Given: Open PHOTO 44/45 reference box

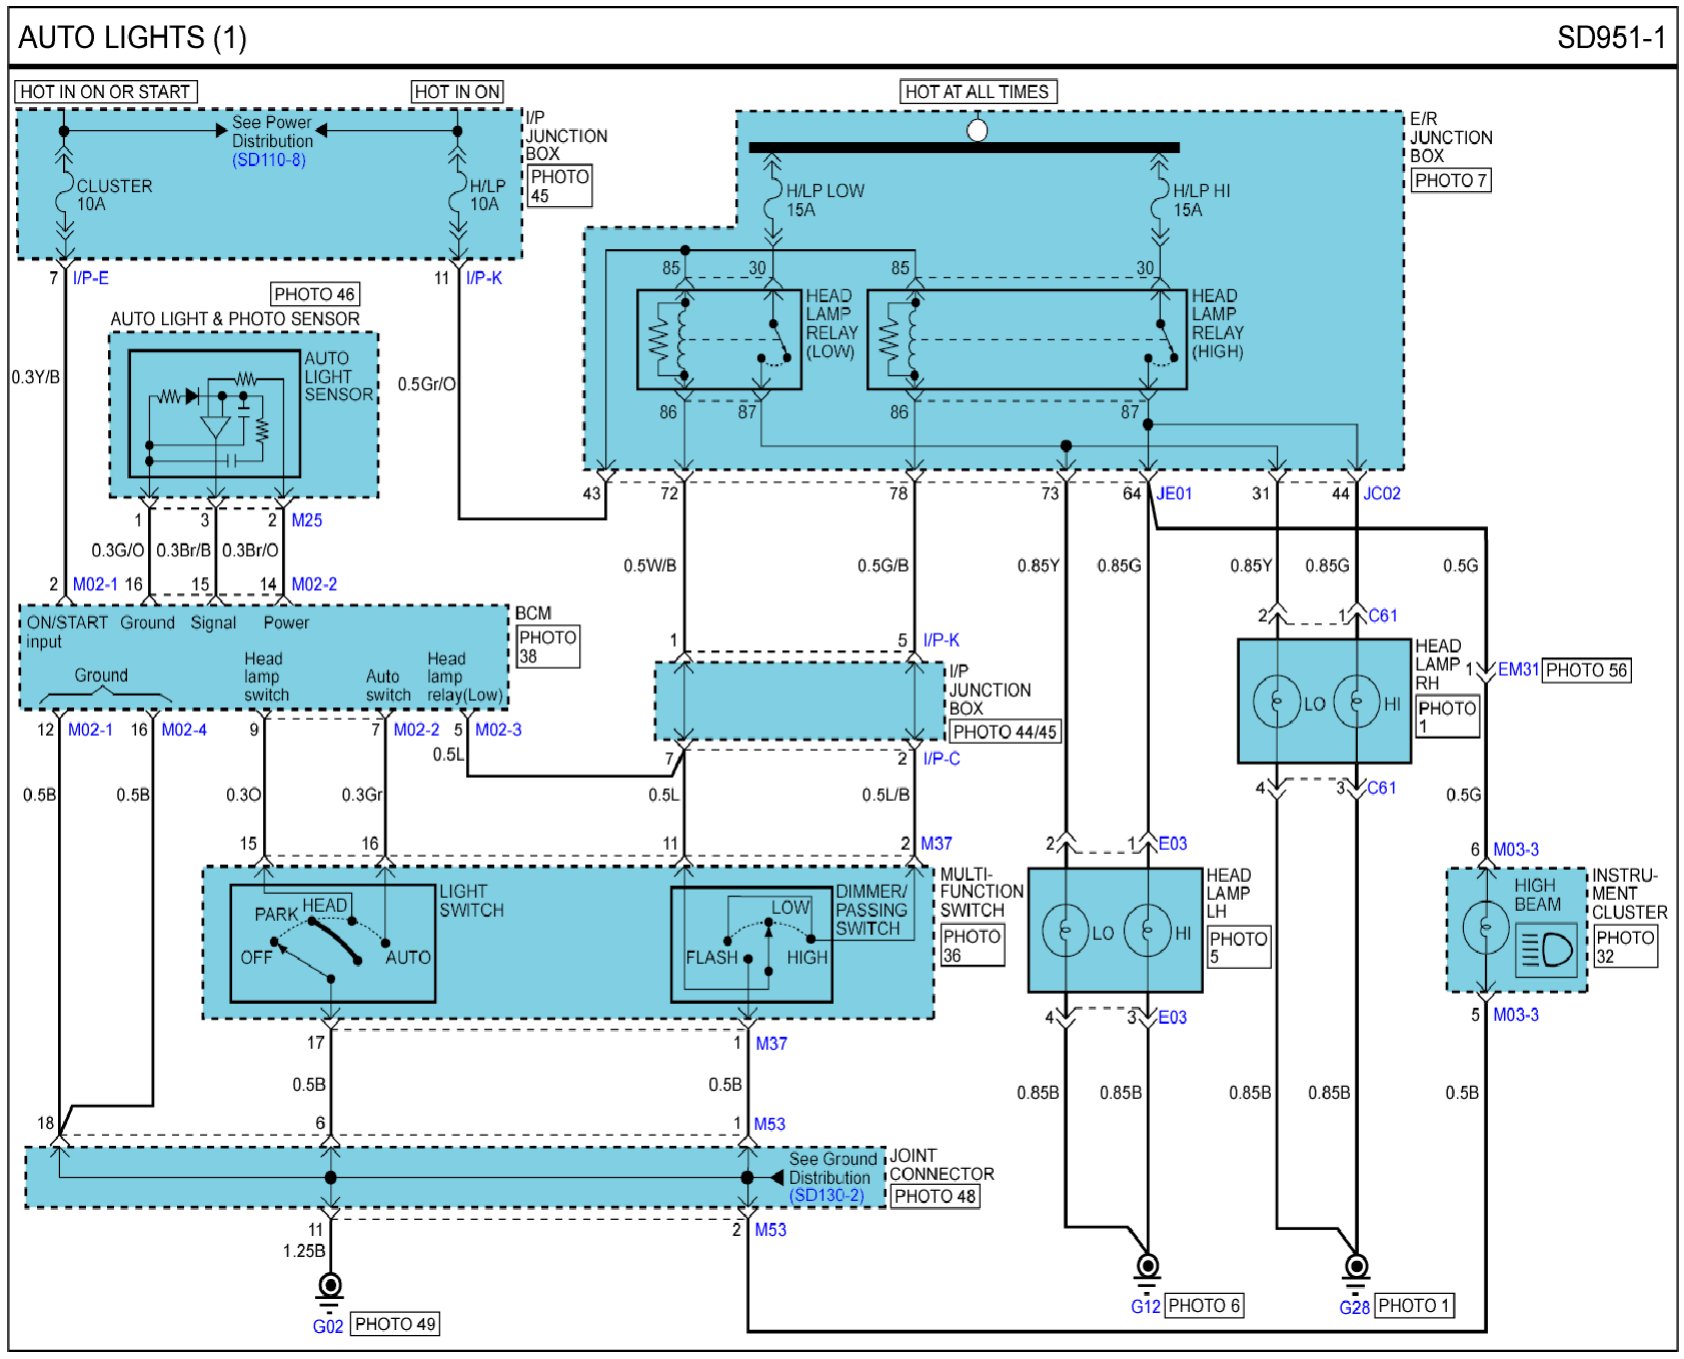Looking at the screenshot, I should tap(1005, 731).
